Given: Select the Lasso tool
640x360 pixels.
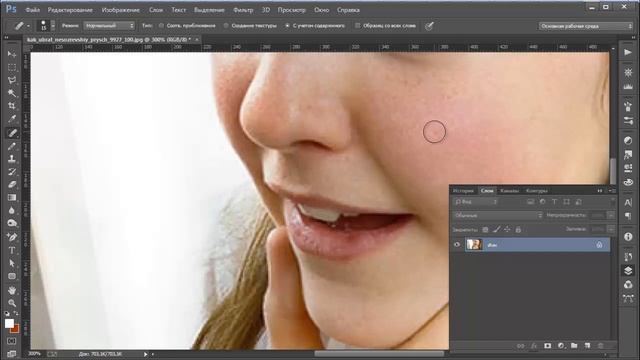Looking at the screenshot, I should pos(12,80).
